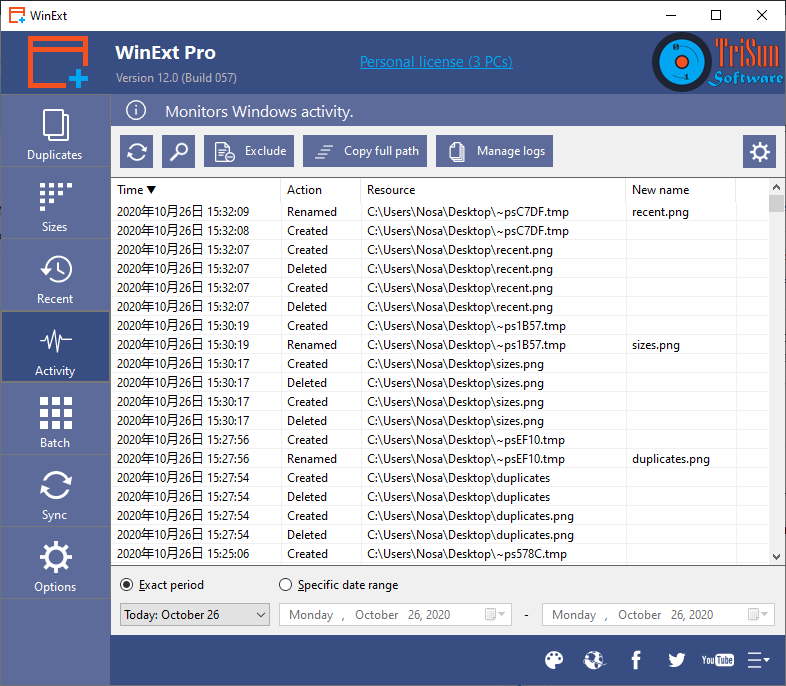Click the Exclude button
Screen dimensions: 786x686
pyautogui.click(x=249, y=151)
